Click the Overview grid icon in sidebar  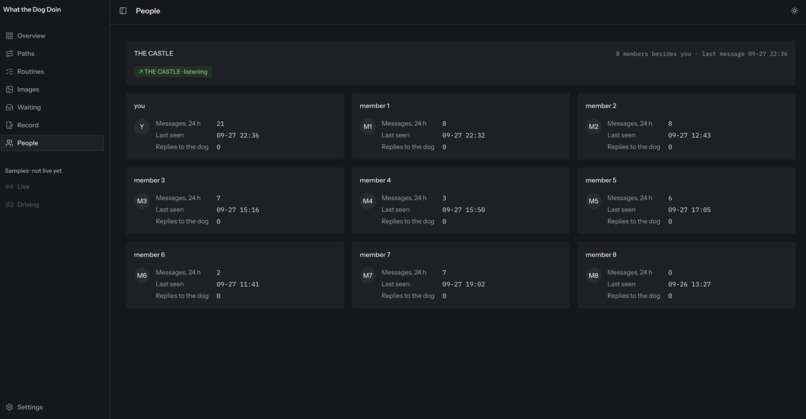9,35
